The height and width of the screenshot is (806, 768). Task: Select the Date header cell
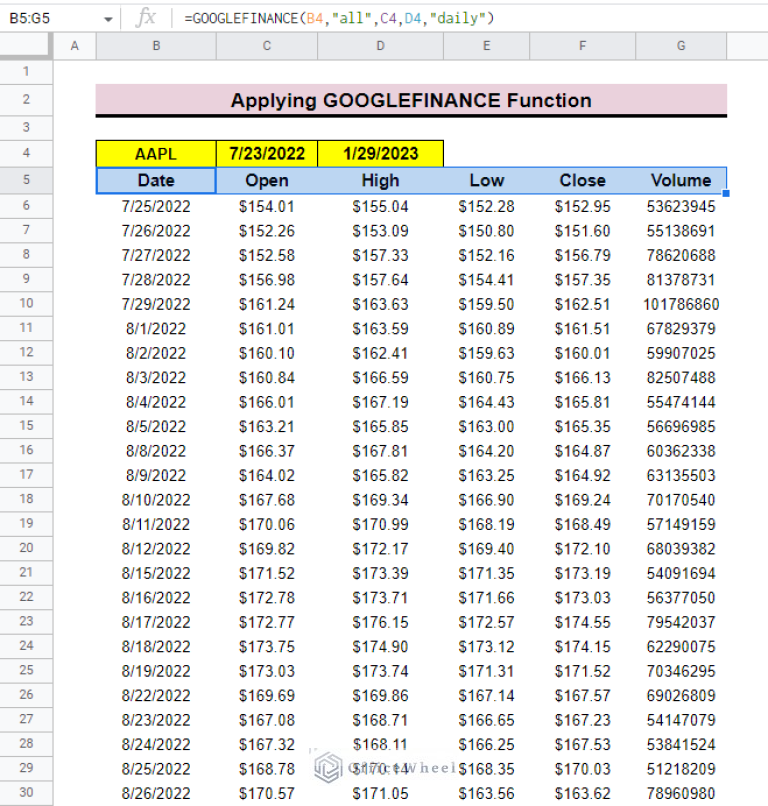click(156, 181)
